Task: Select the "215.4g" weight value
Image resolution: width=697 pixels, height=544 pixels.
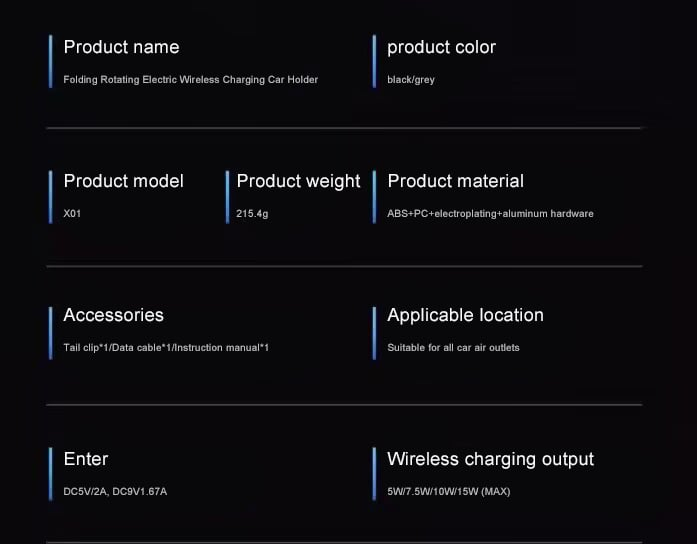Action: coord(252,214)
